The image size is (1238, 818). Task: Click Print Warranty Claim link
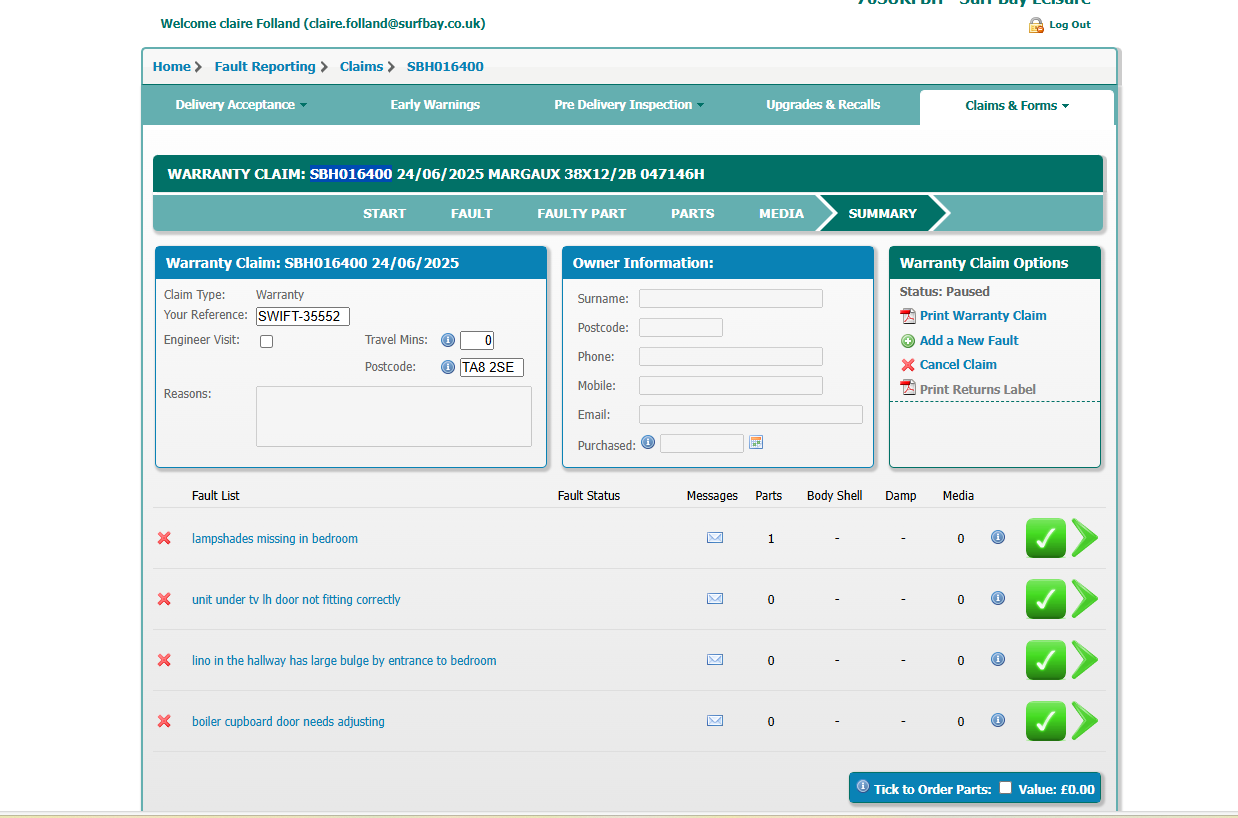point(982,316)
